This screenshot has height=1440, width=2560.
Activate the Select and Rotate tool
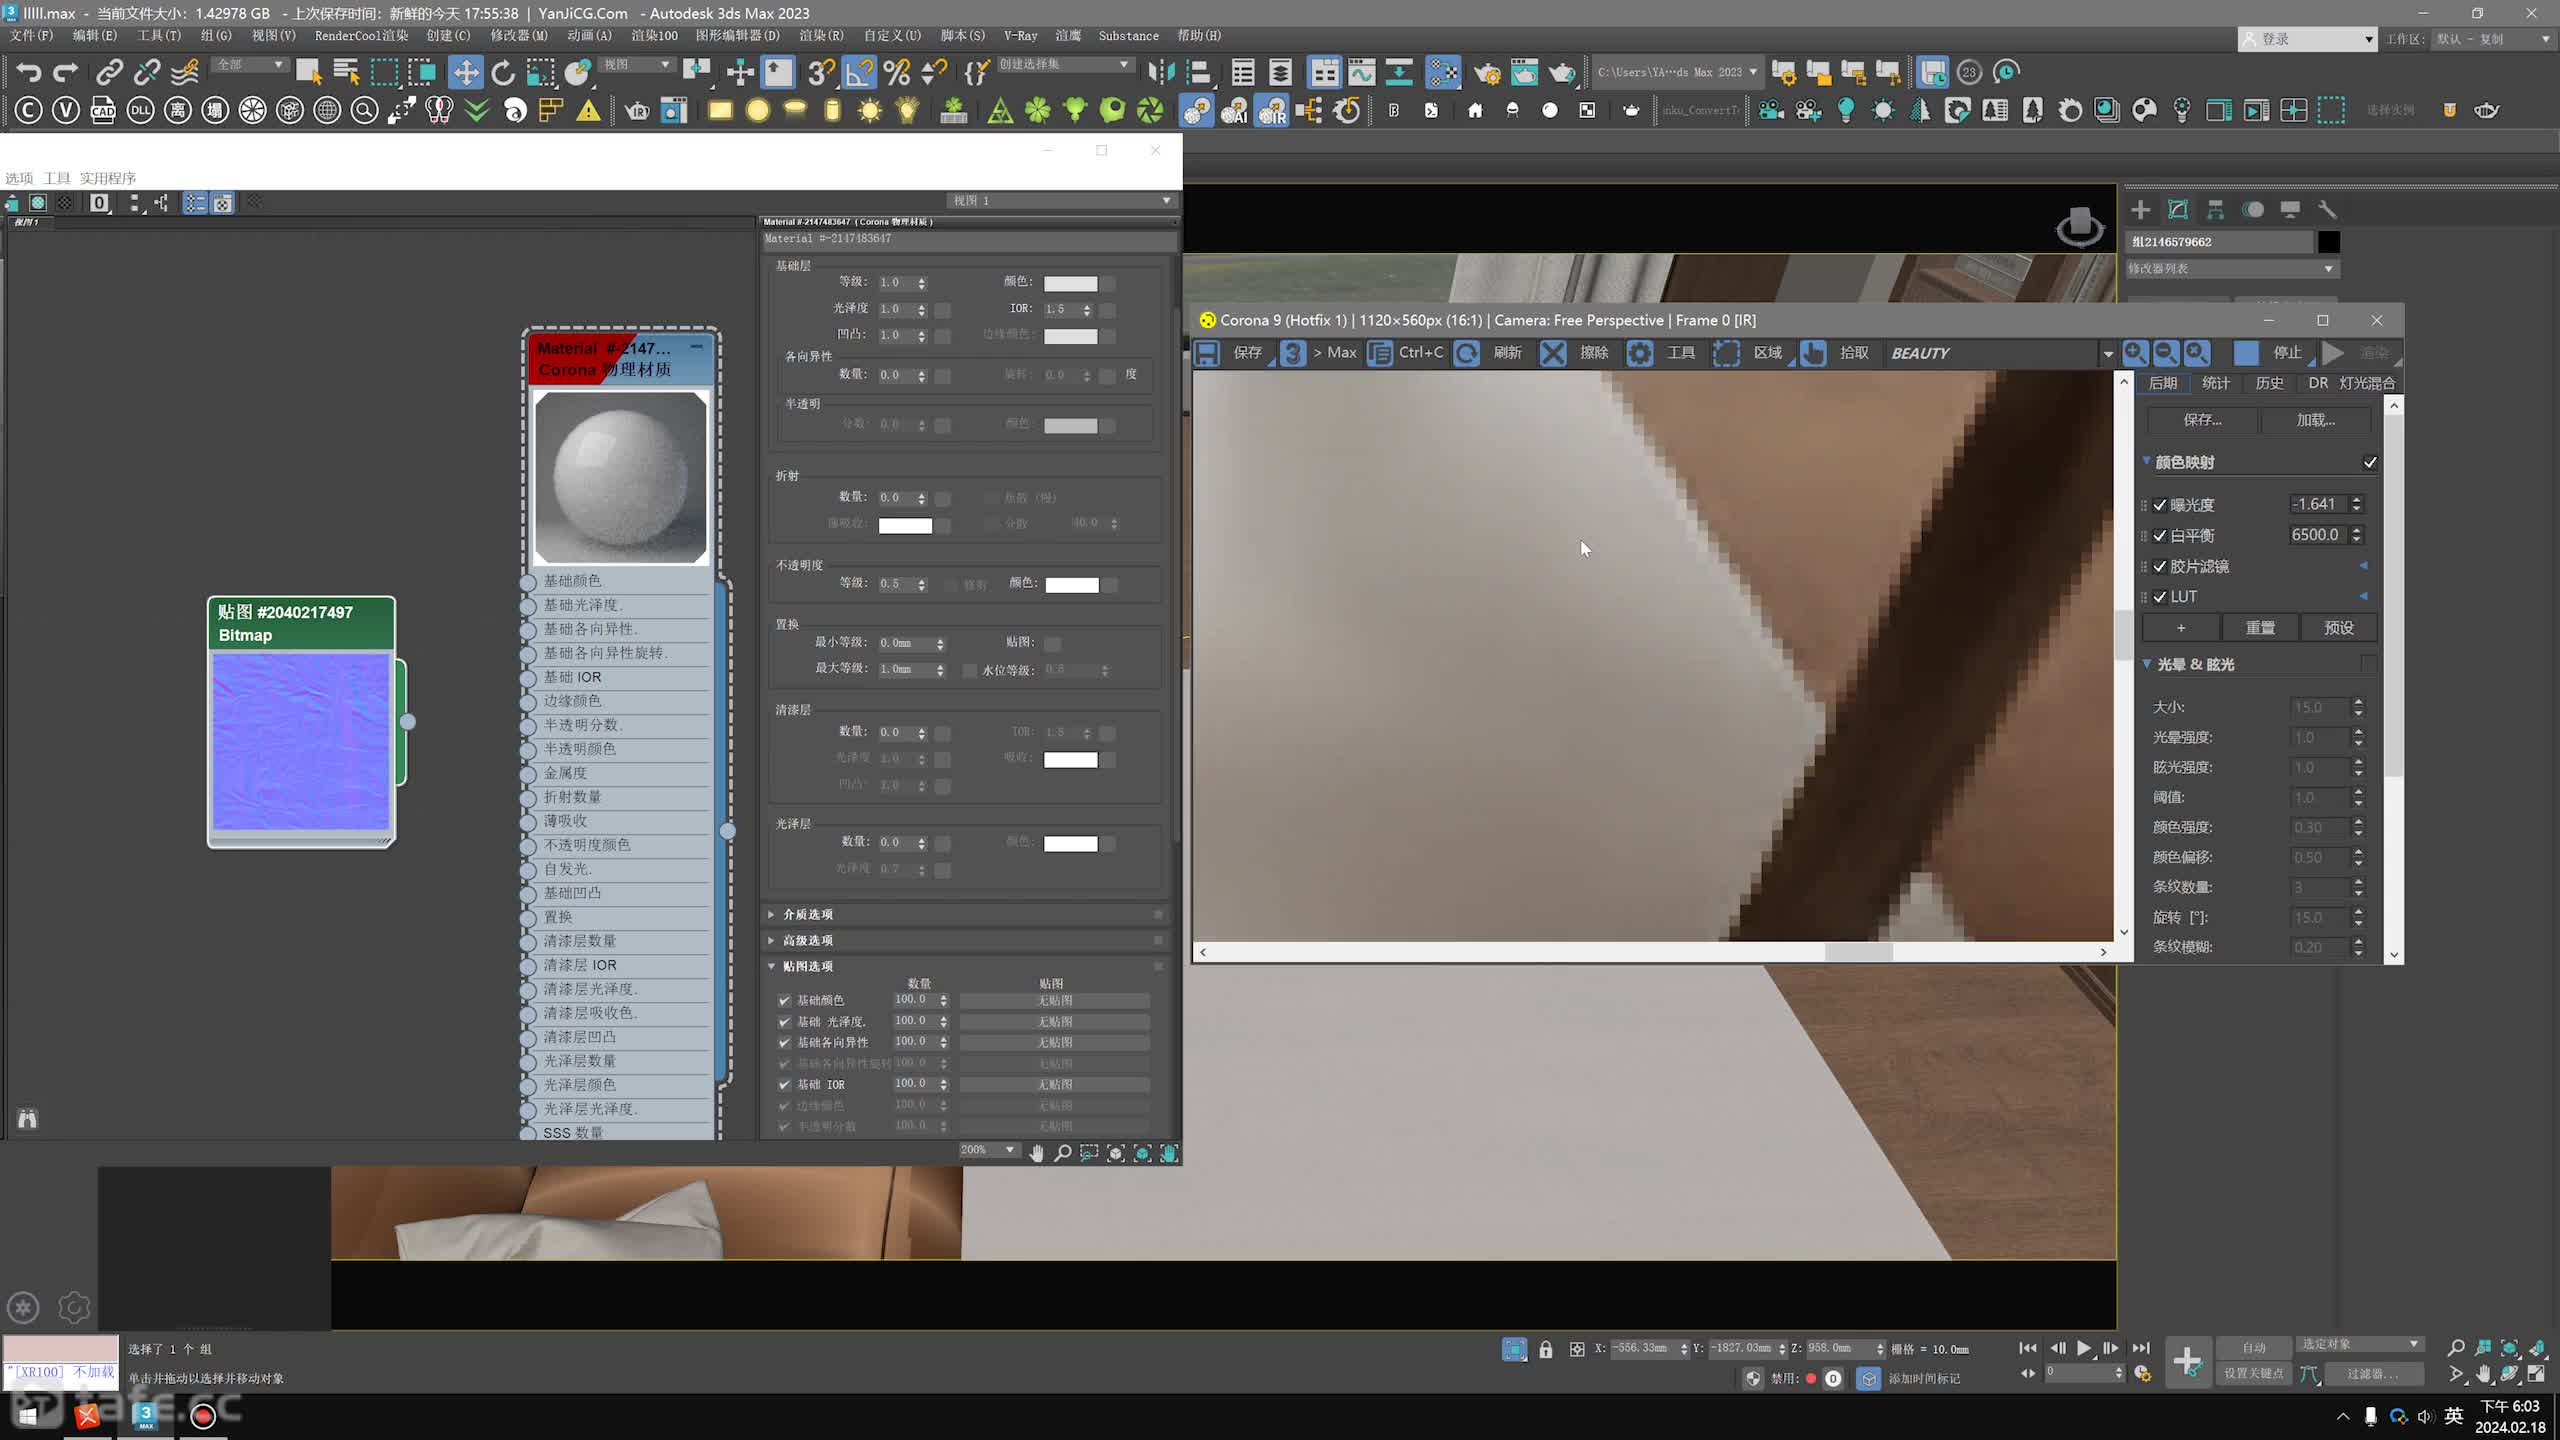tap(503, 72)
